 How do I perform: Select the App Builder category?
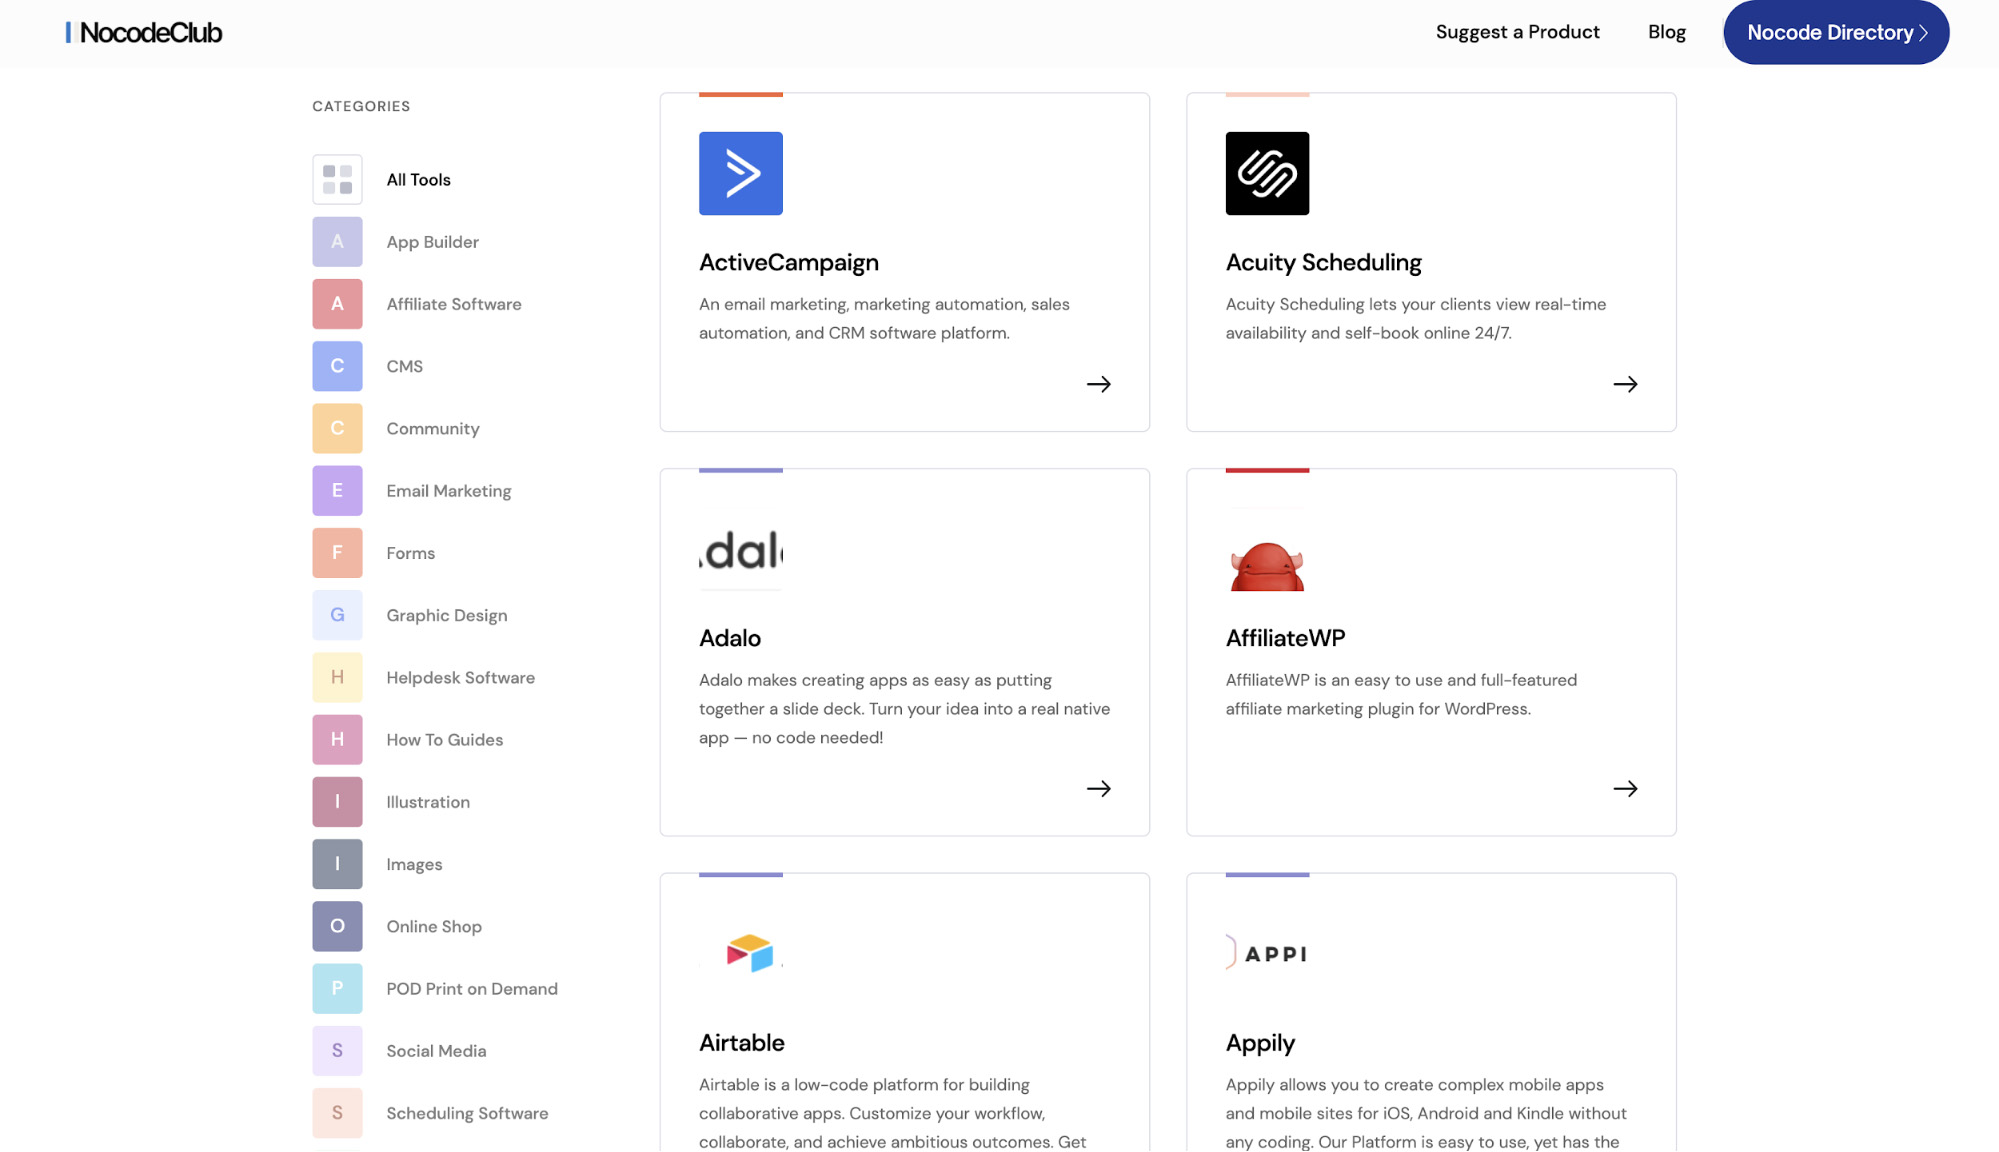tap(432, 242)
